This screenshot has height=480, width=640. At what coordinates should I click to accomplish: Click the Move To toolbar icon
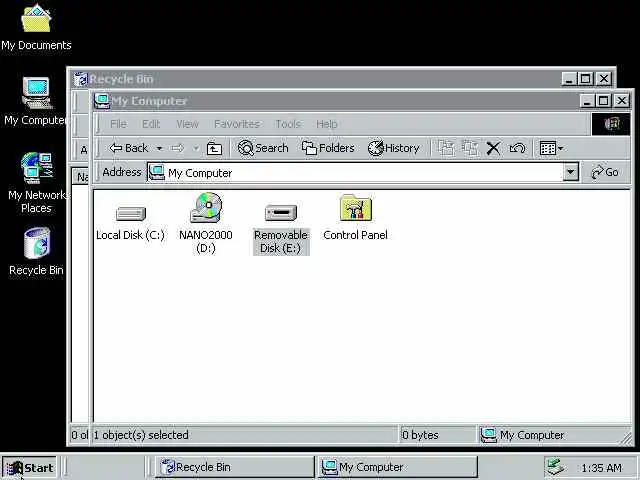pyautogui.click(x=446, y=148)
